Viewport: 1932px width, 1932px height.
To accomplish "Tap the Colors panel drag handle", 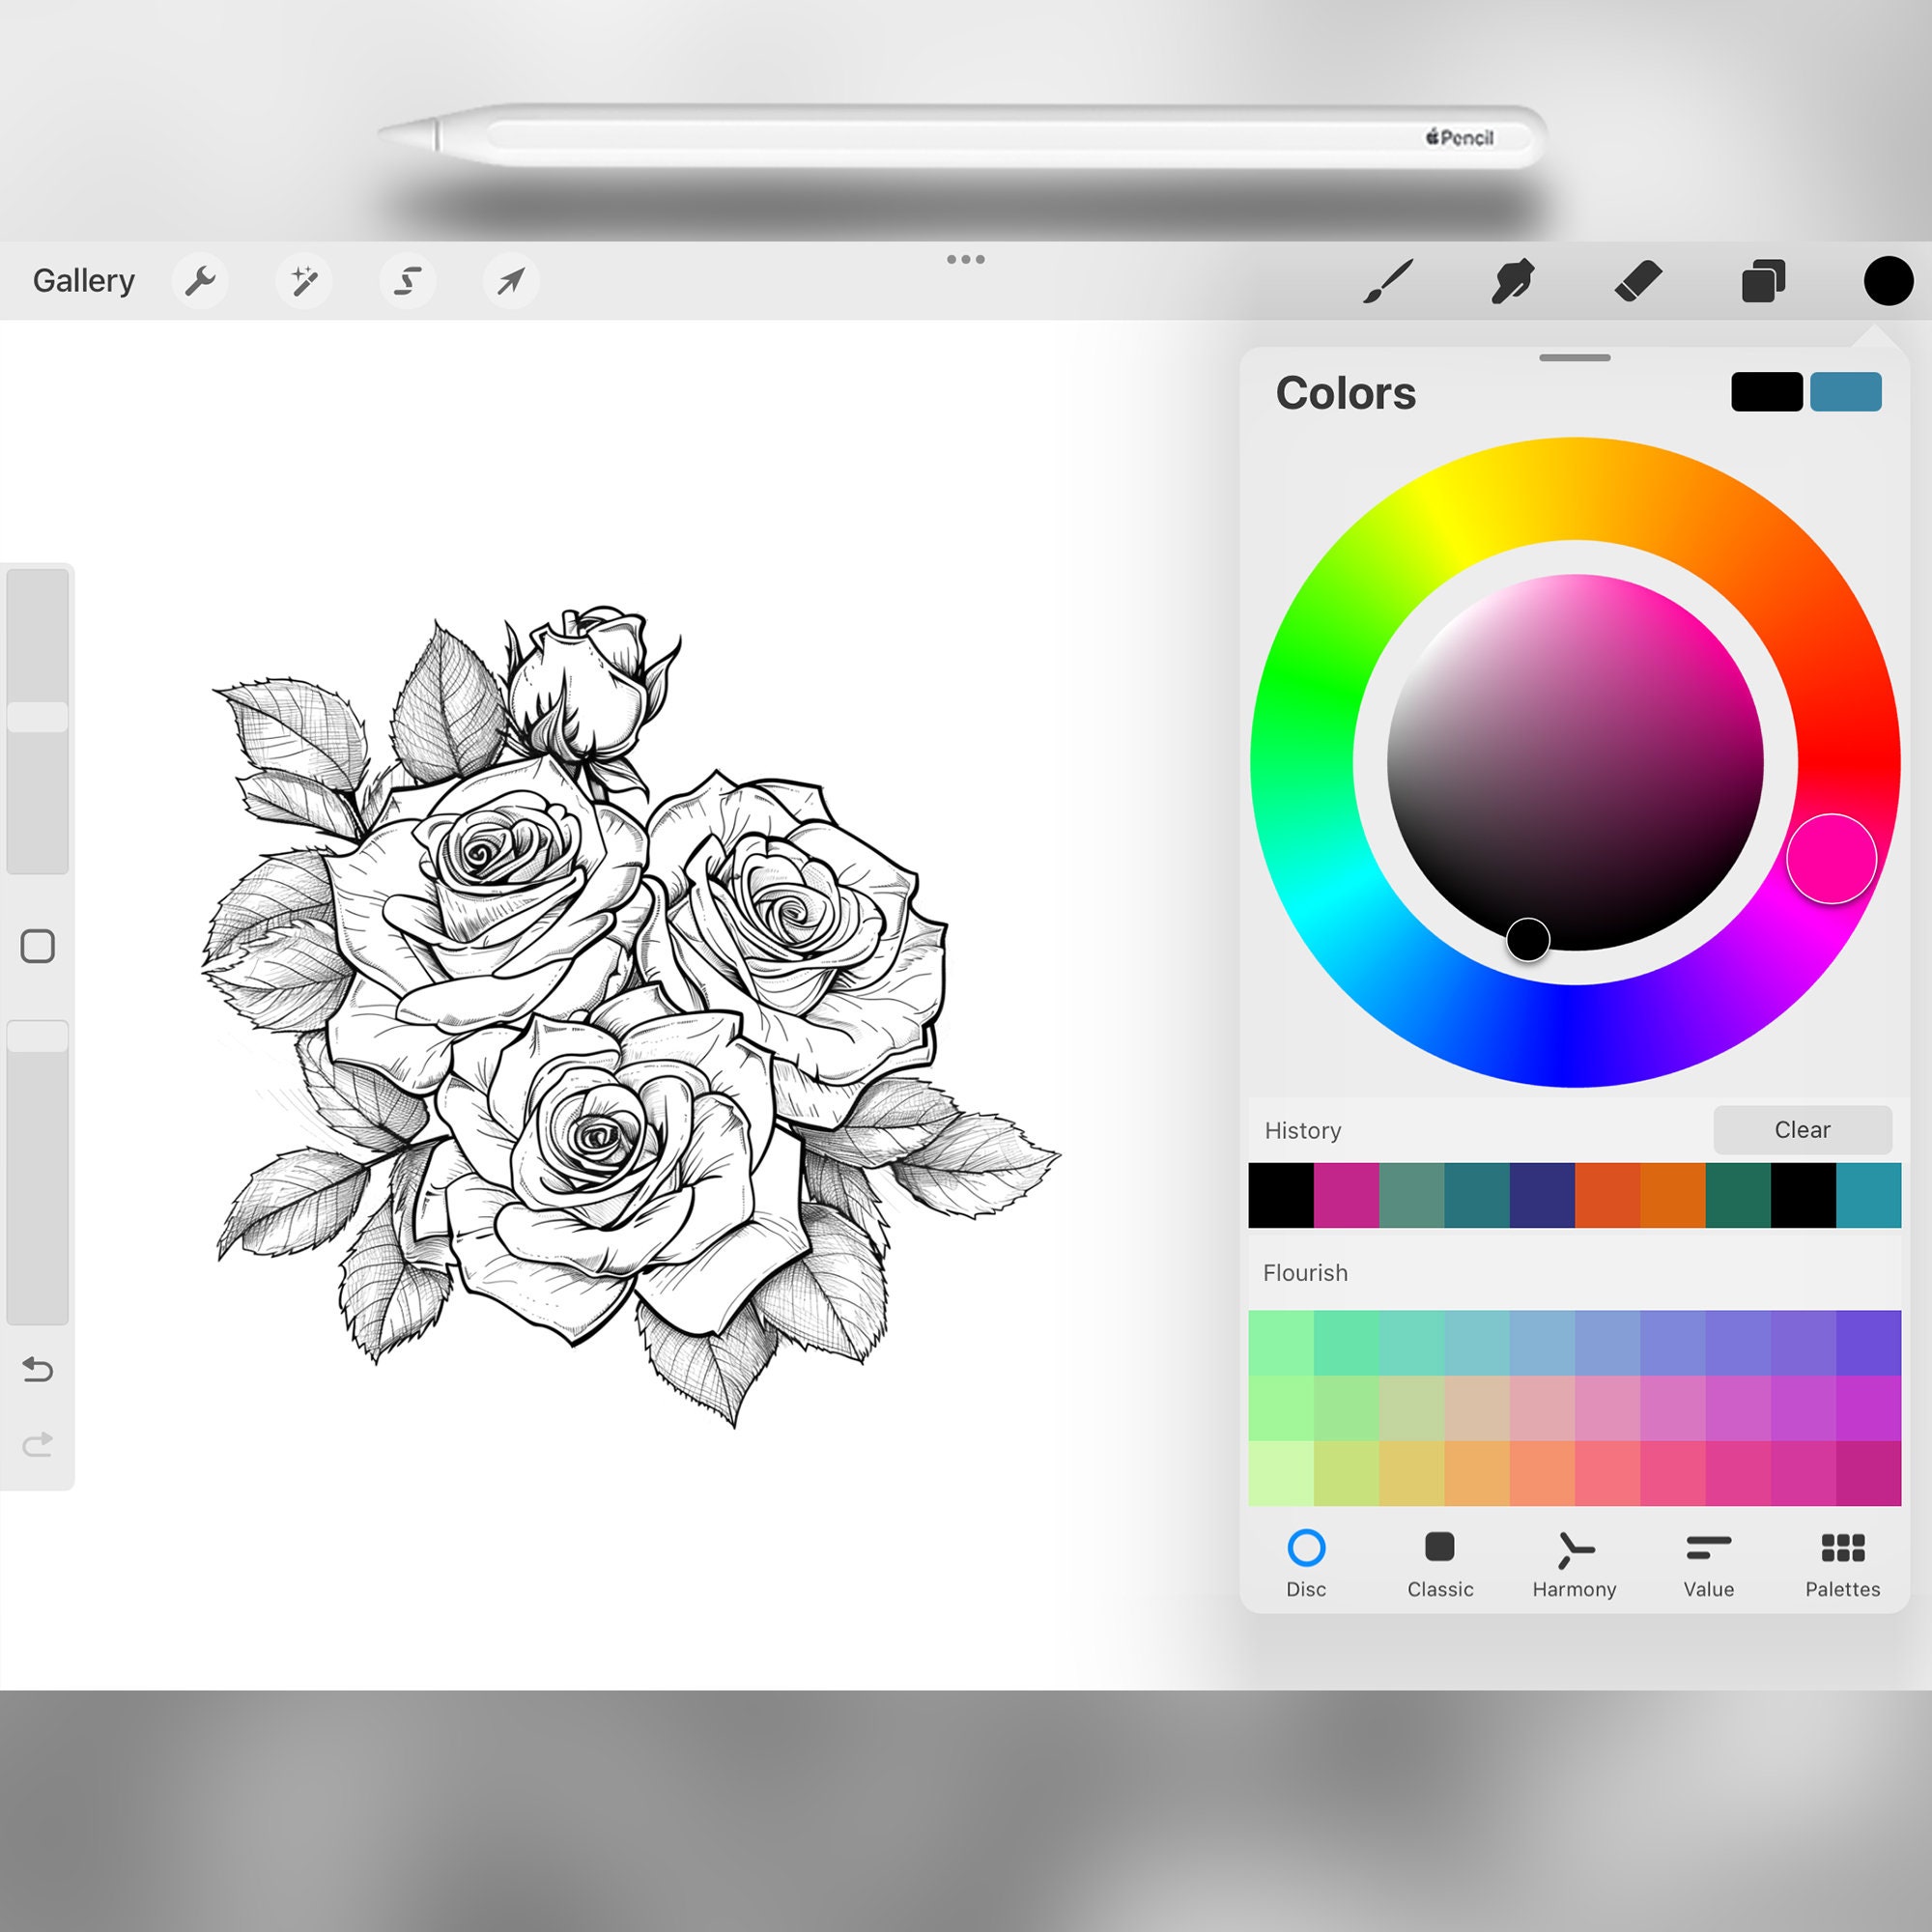I will coord(1574,358).
